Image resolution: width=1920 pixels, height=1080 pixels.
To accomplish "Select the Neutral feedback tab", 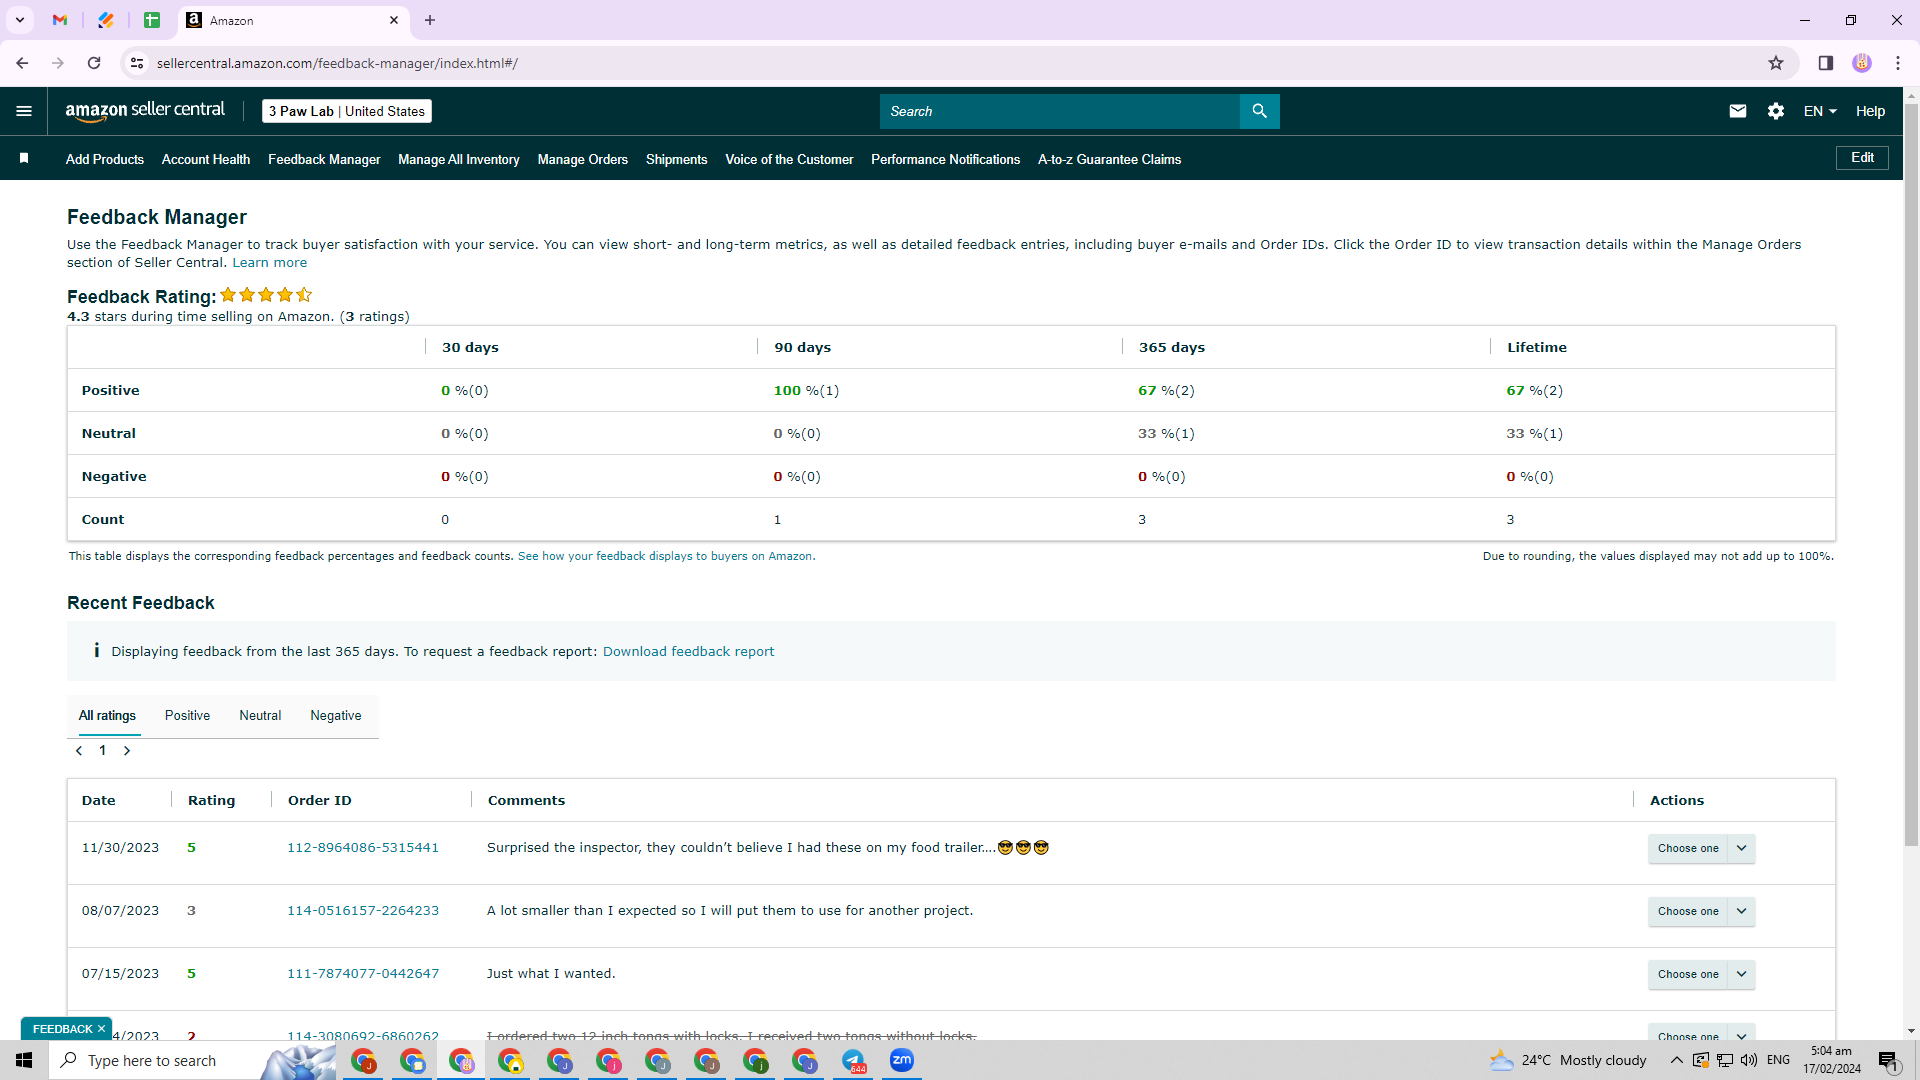I will pos(260,716).
